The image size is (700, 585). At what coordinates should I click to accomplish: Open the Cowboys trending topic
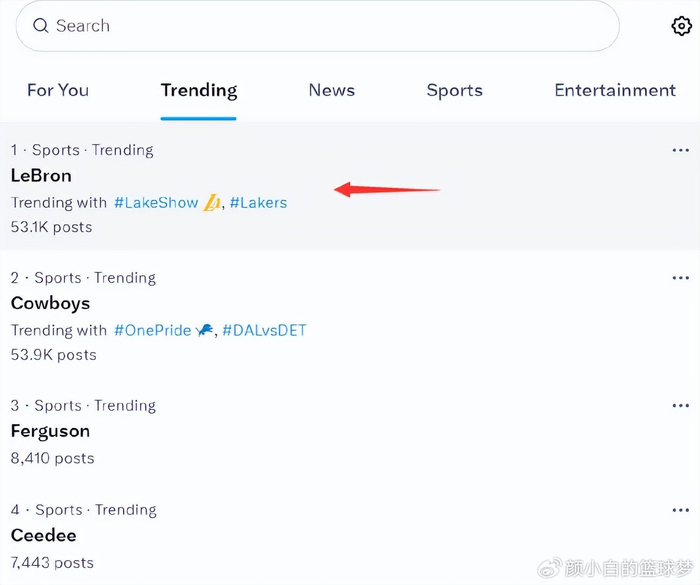(x=50, y=303)
